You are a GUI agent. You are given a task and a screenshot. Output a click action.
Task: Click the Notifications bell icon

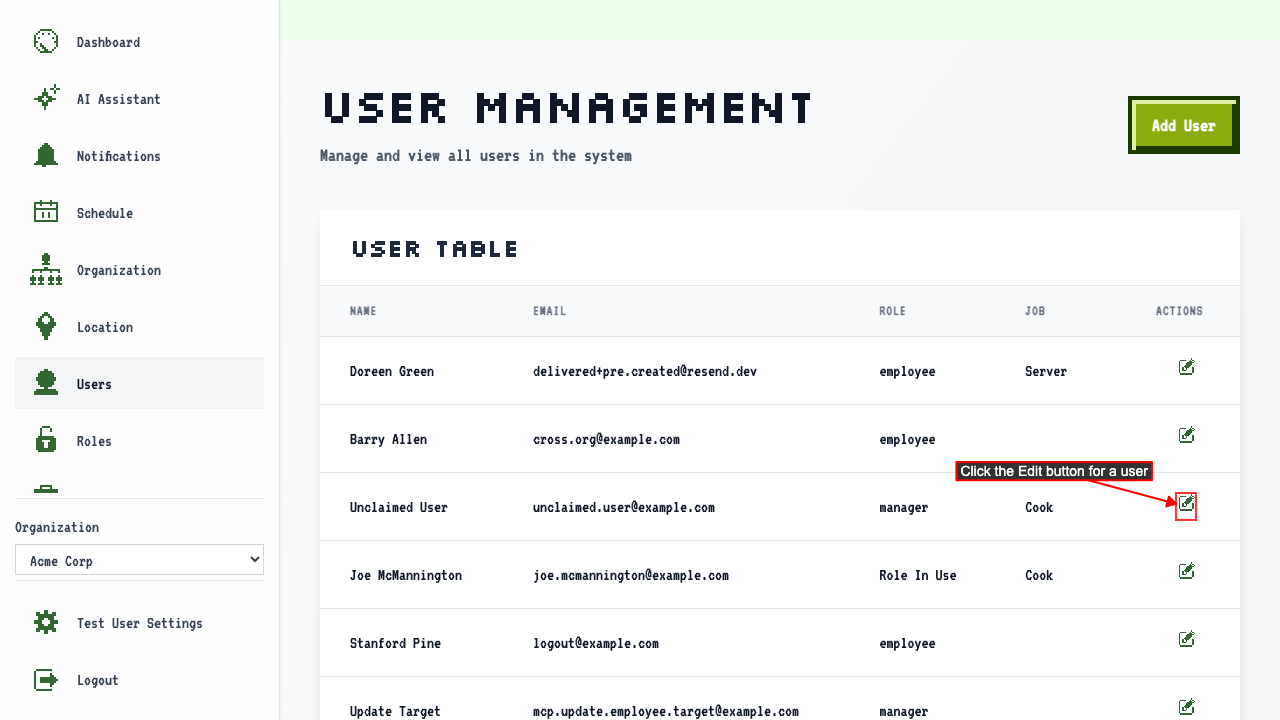tap(46, 156)
